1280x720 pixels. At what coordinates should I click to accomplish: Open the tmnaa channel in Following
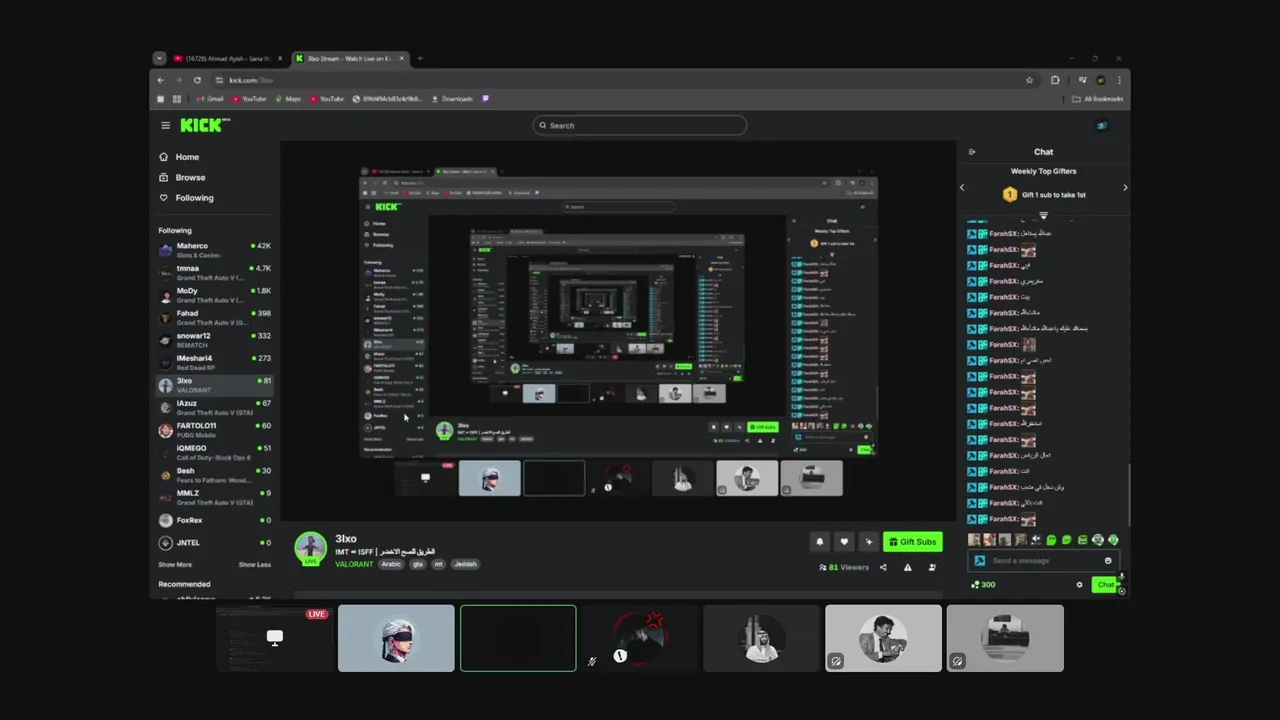click(215, 272)
